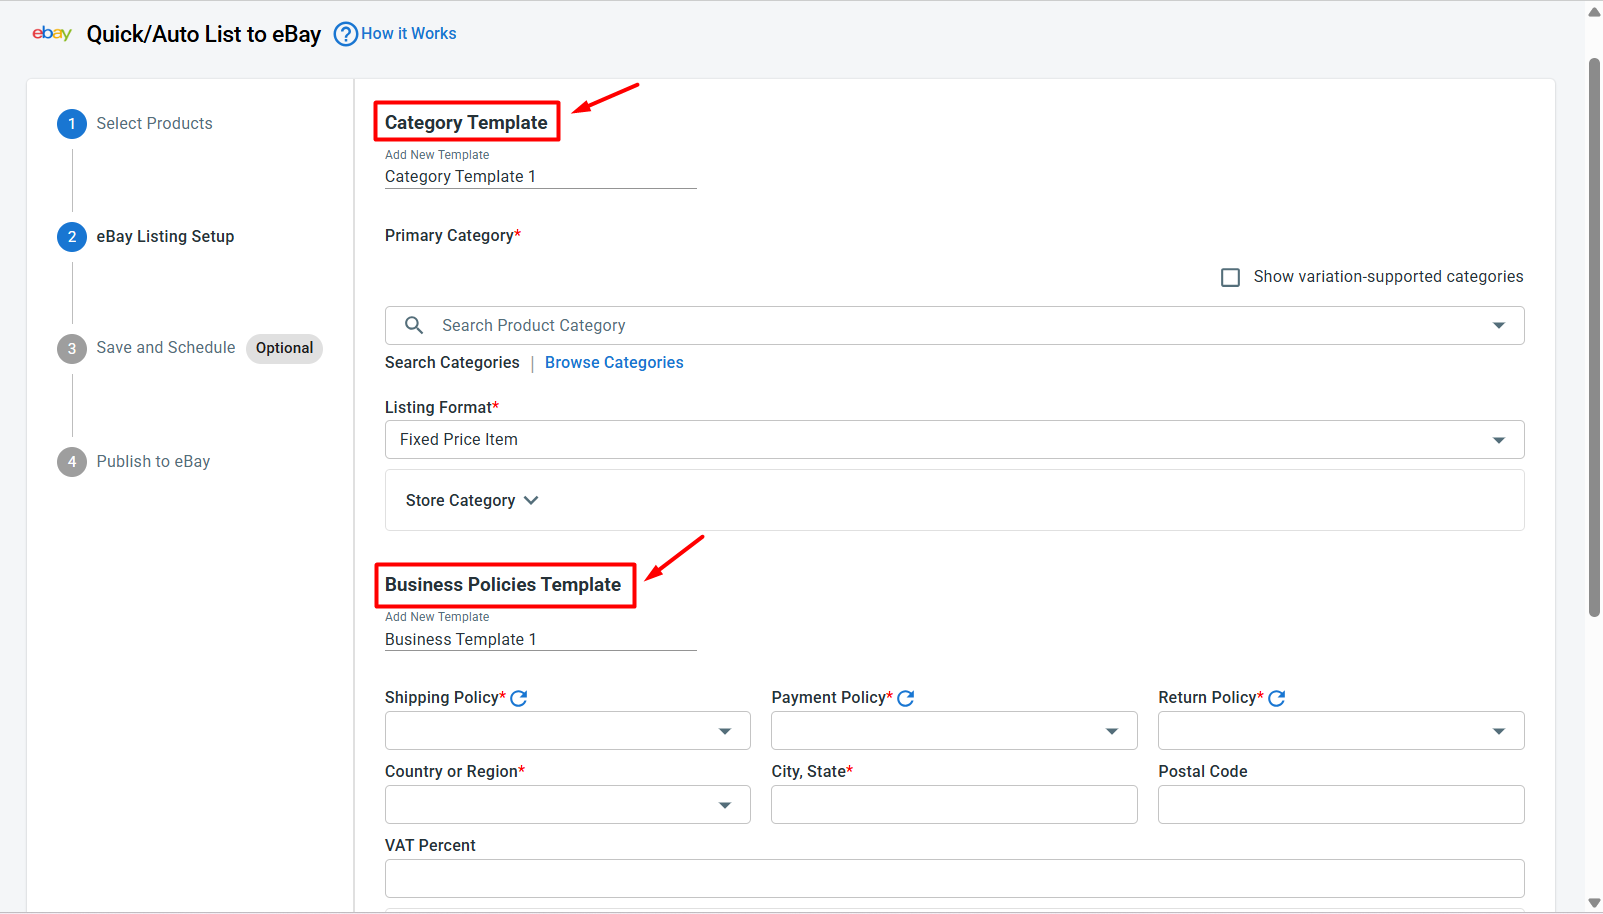Open the Country or Region dropdown
Screen dimensions: 1603x914
[568, 805]
